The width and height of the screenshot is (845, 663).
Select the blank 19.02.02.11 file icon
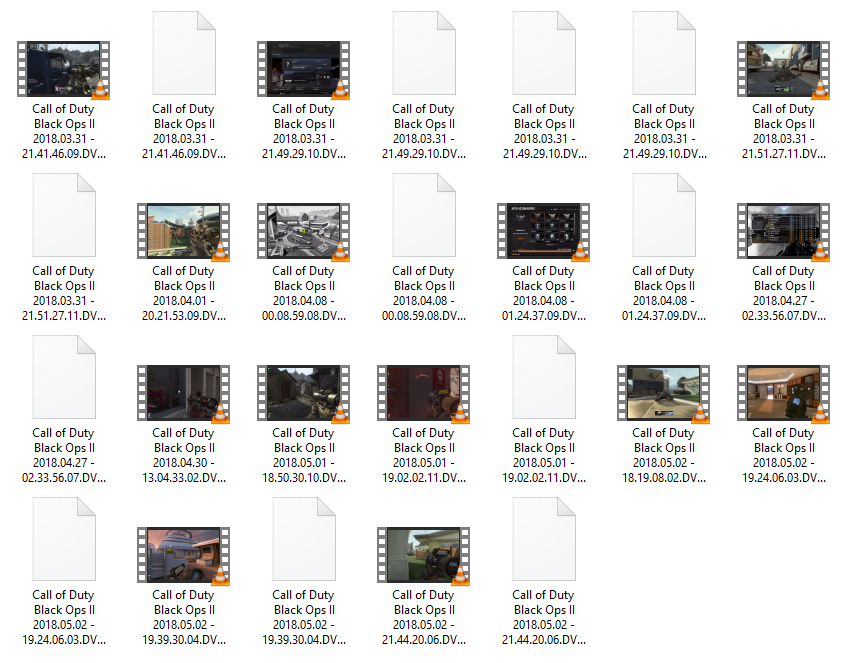[x=544, y=377]
